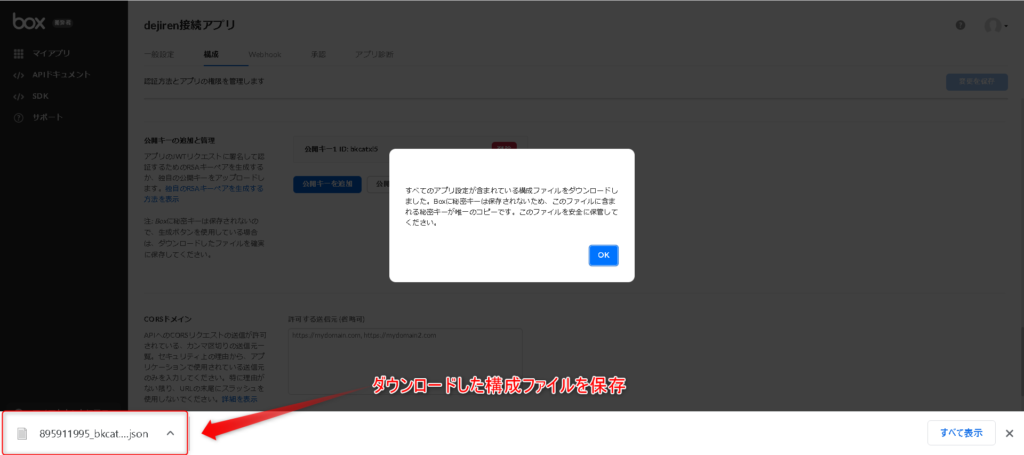Select the 構成 tab
Viewport: 1024px width, 455px height.
click(x=211, y=54)
